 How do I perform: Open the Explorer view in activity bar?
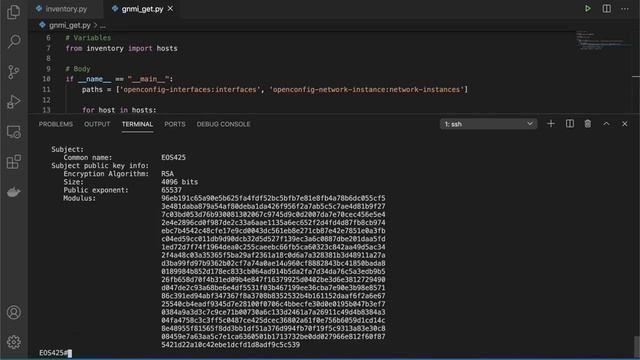pyautogui.click(x=13, y=11)
